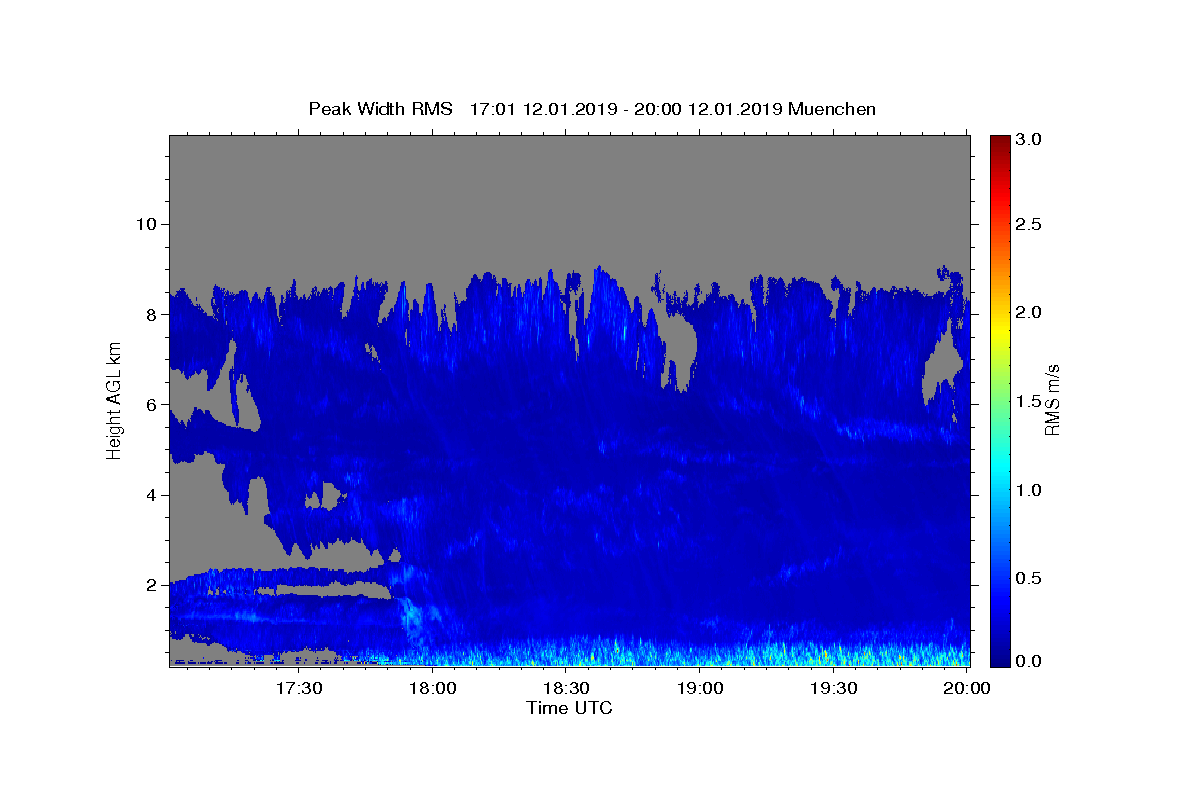Click the plot title 'Peak Width RMS'

click(381, 109)
